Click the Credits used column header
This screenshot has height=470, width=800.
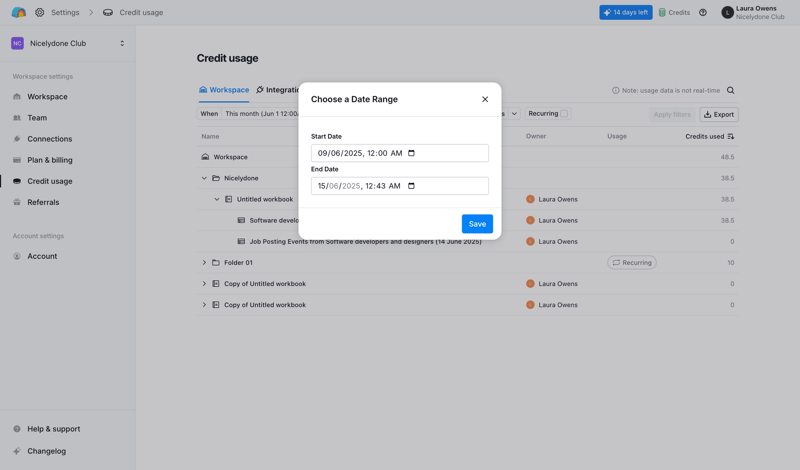(x=704, y=136)
